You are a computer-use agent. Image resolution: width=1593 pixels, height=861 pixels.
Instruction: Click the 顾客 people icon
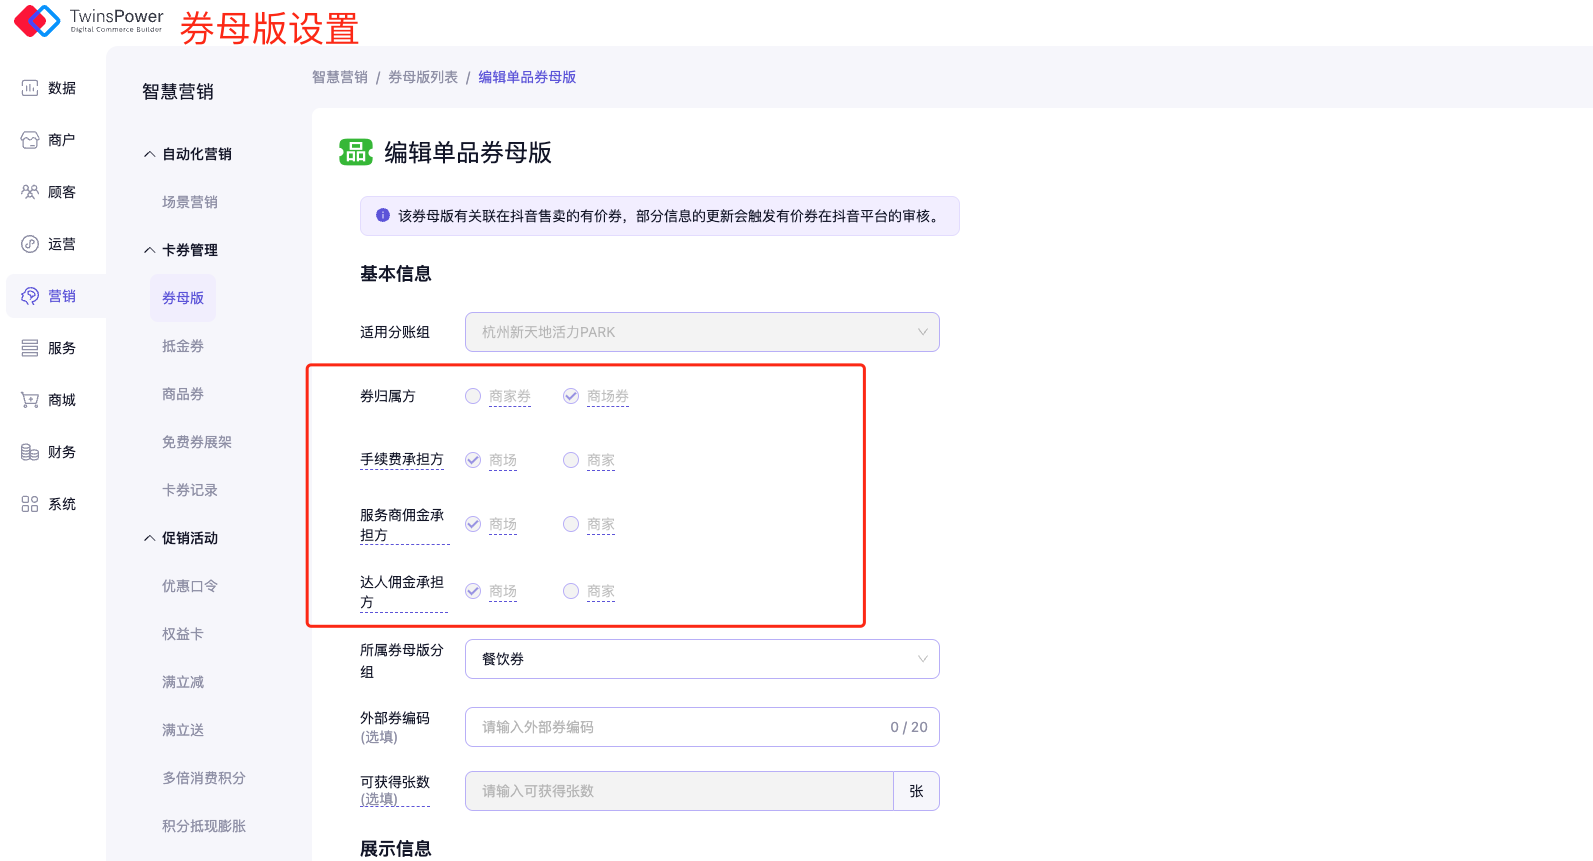(x=30, y=192)
